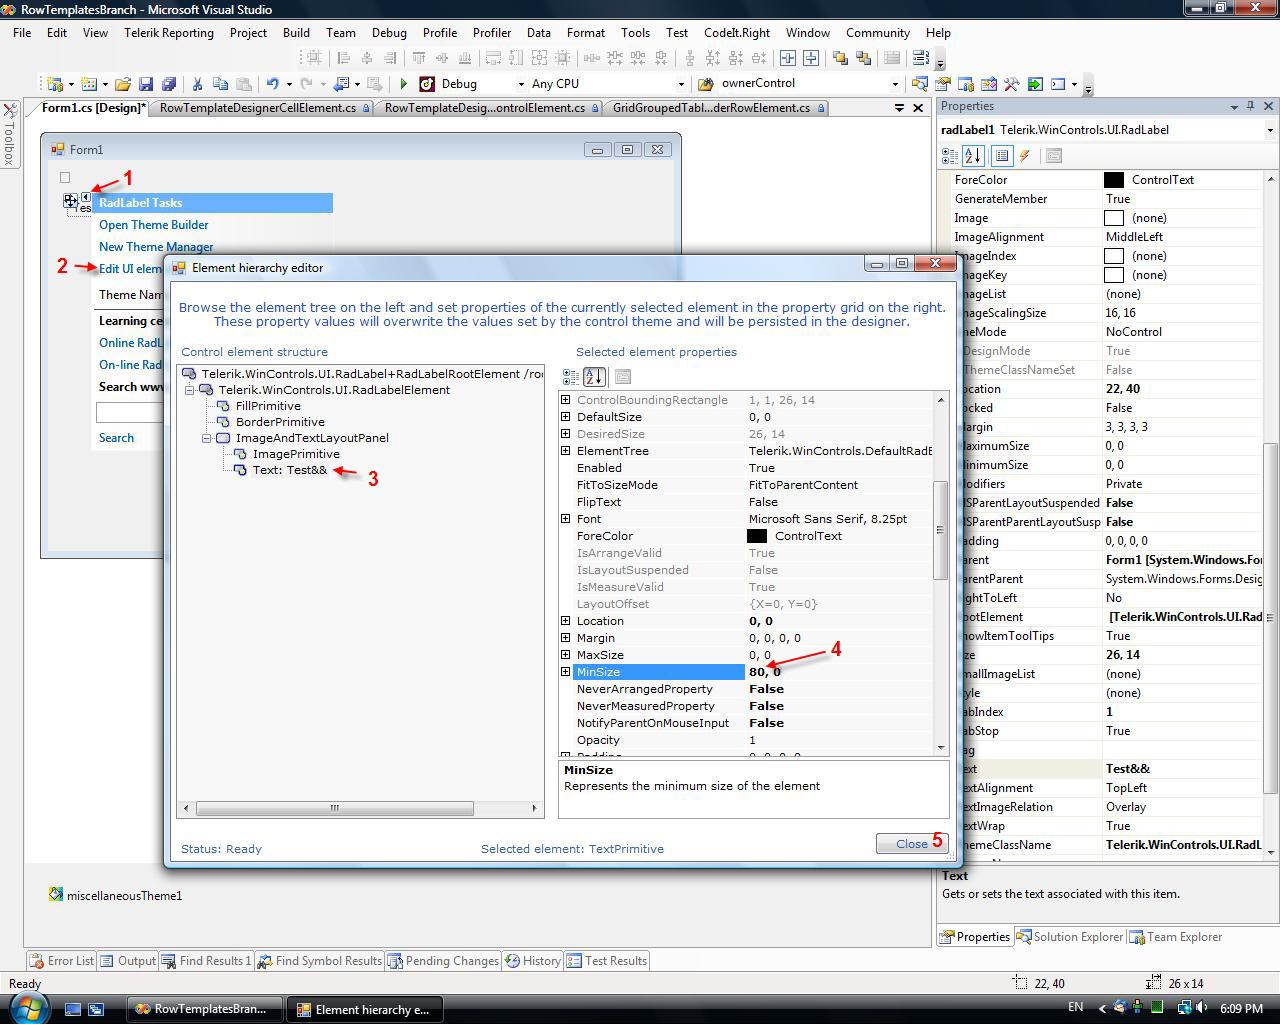Open Theme Builder link in RadLabel Tasks
This screenshot has height=1024, width=1280.
pyautogui.click(x=153, y=225)
